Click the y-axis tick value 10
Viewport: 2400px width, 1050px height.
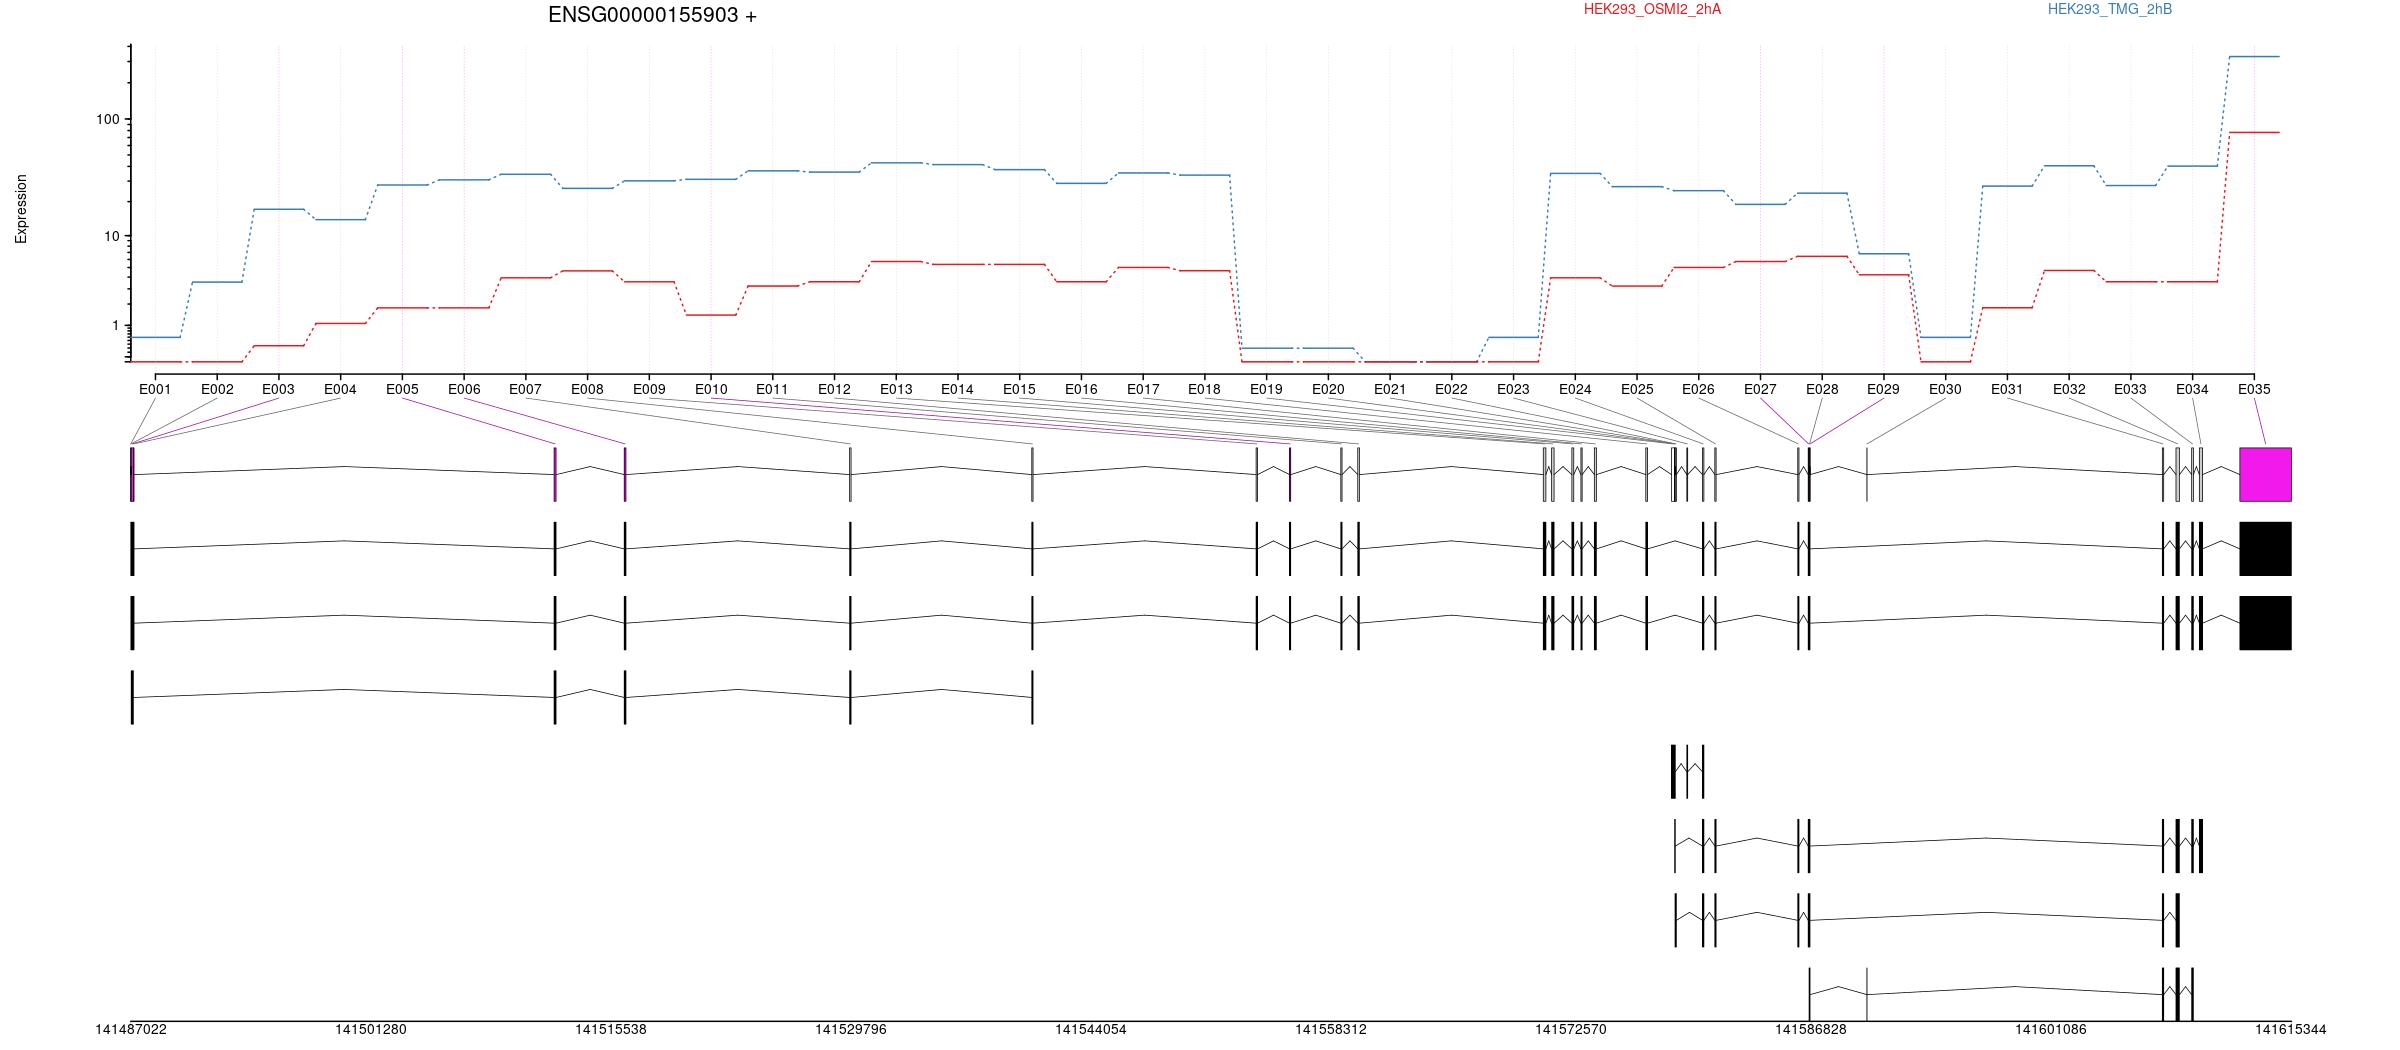(111, 236)
